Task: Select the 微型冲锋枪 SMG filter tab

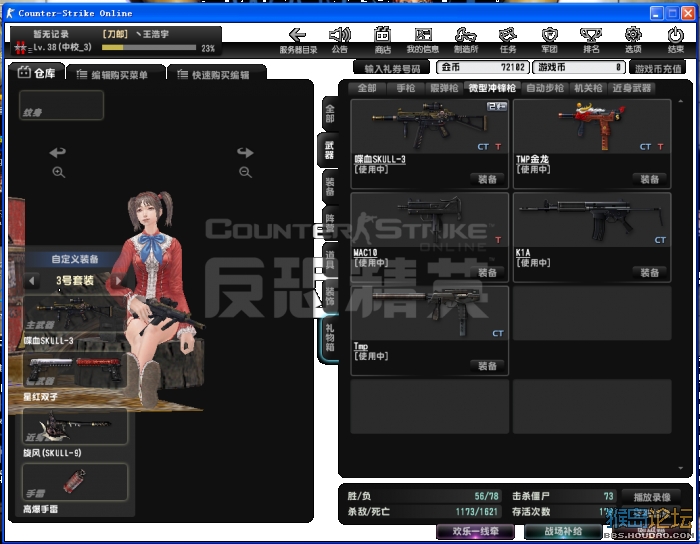Action: (492, 88)
